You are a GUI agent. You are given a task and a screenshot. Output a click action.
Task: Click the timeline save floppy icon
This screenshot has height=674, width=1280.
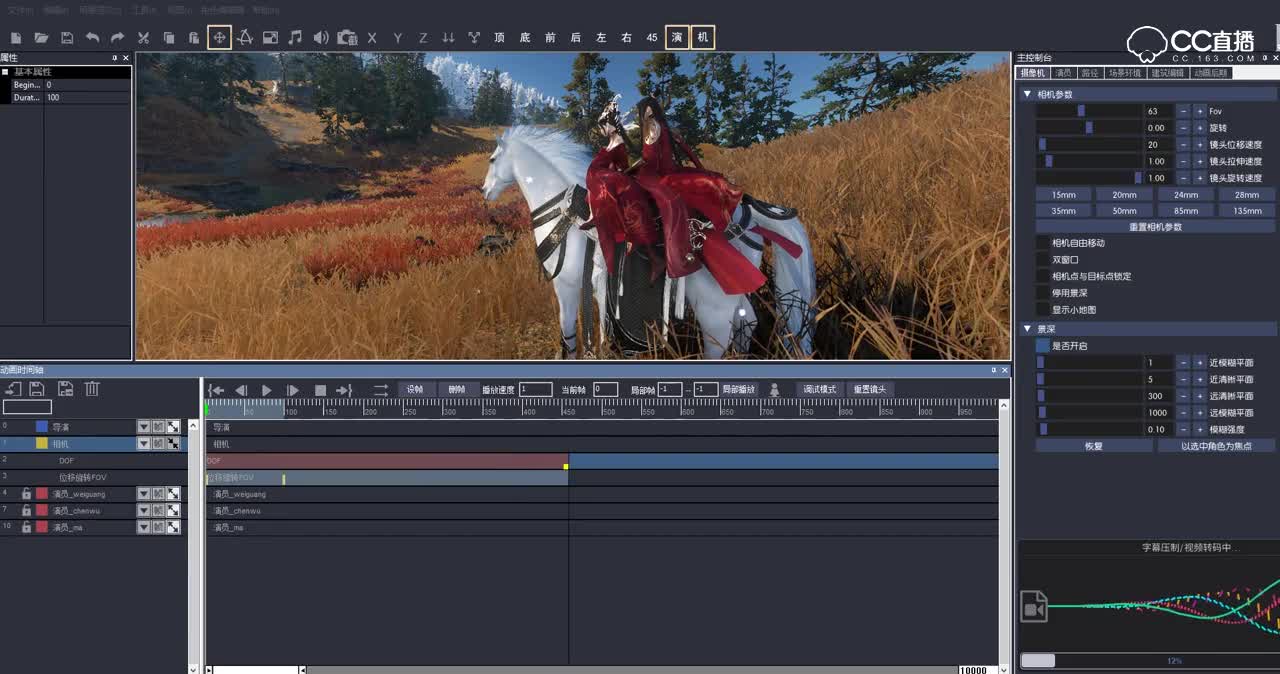37,389
